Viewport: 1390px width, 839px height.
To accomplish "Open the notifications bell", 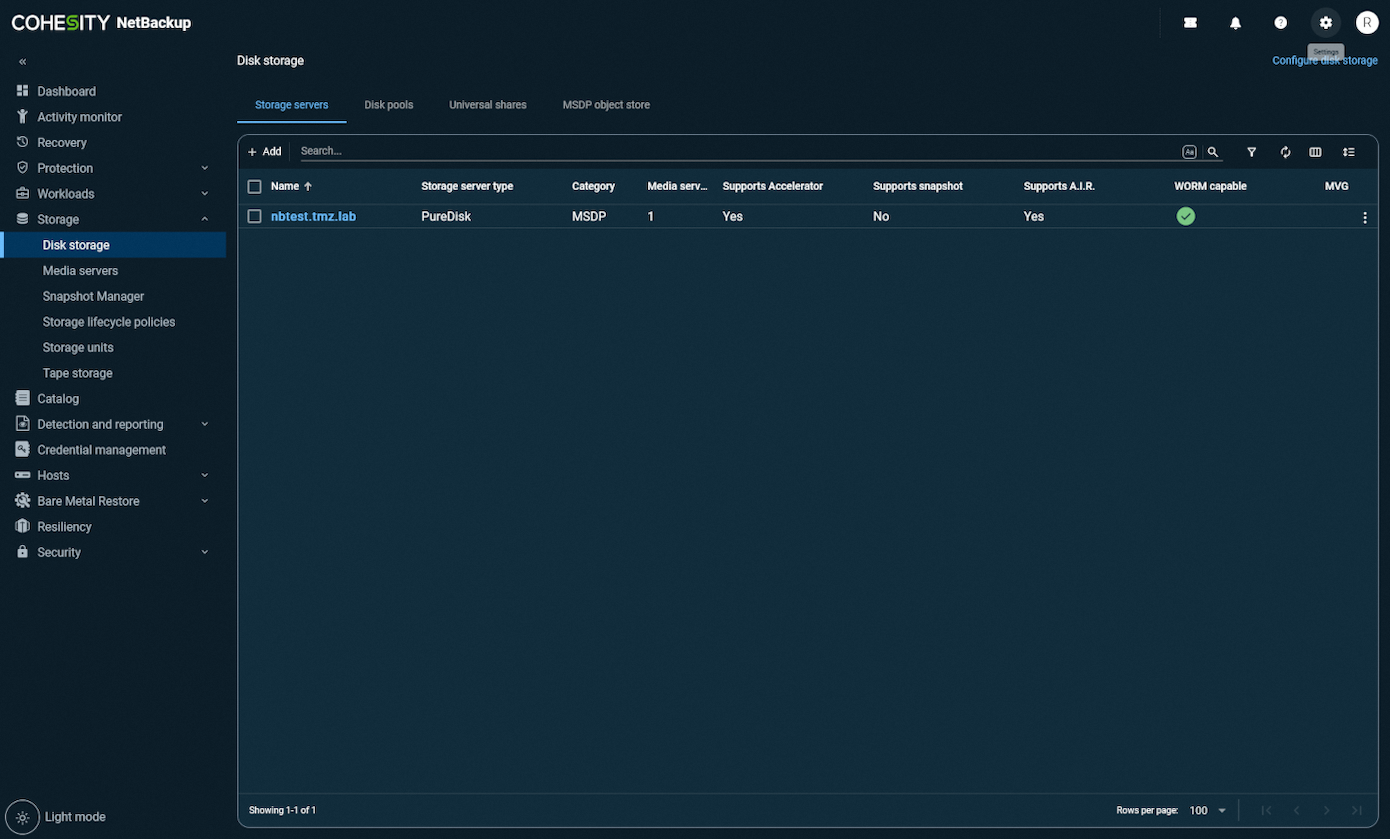I will (x=1235, y=22).
